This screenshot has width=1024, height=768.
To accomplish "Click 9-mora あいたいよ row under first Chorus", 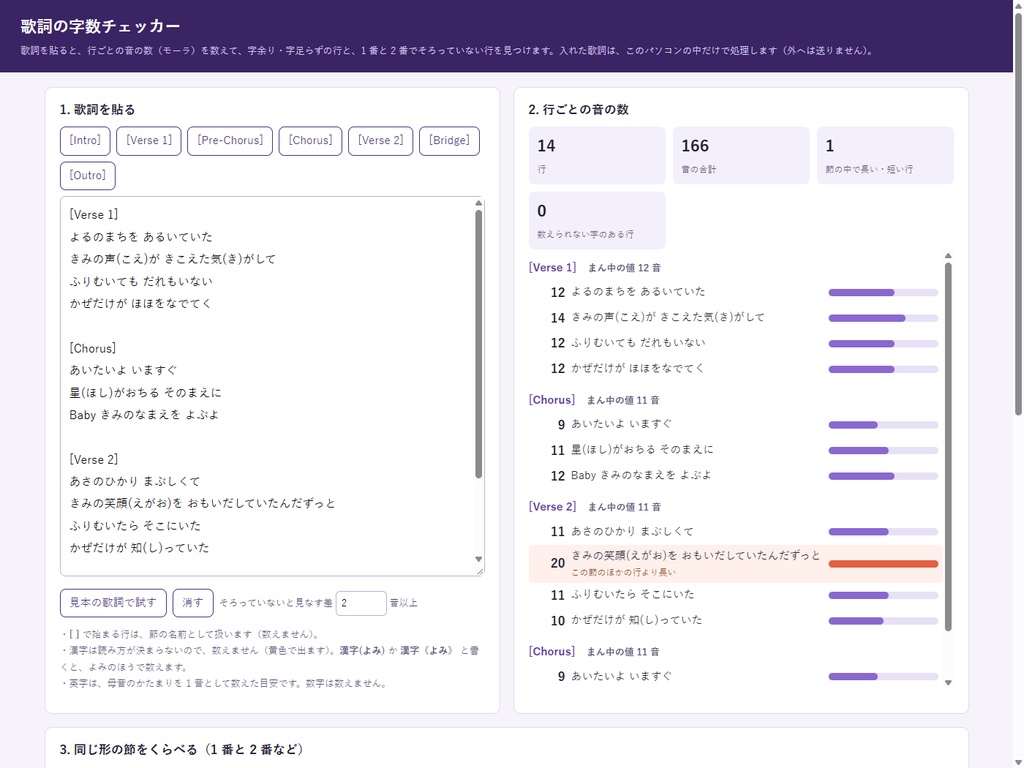I will click(x=735, y=424).
